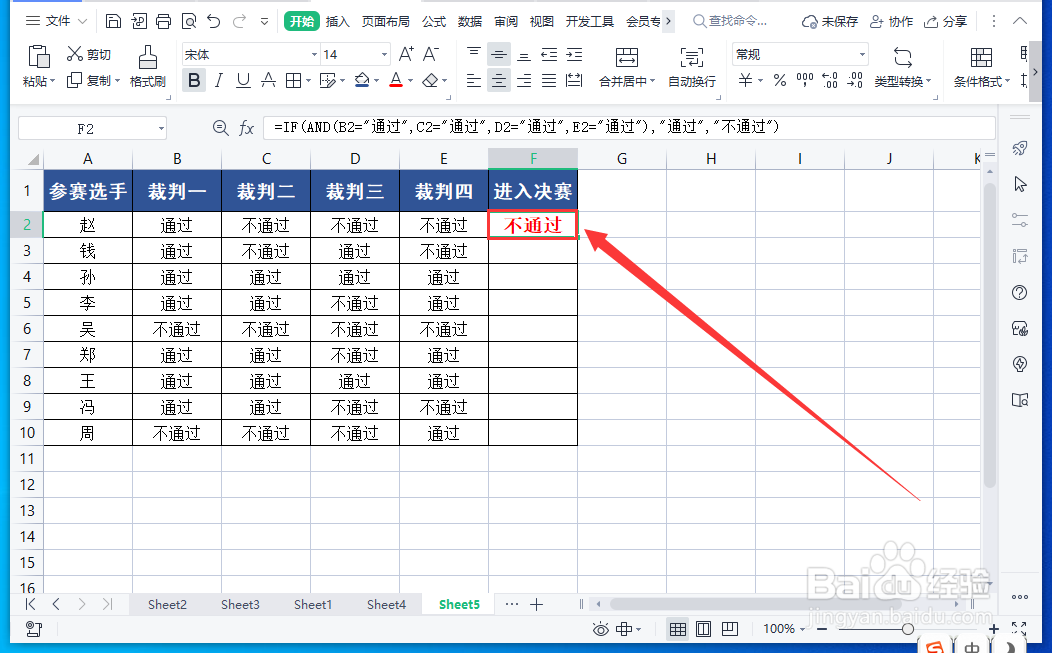Switch to 公式 Formulas tab
1052x653 pixels.
click(434, 21)
